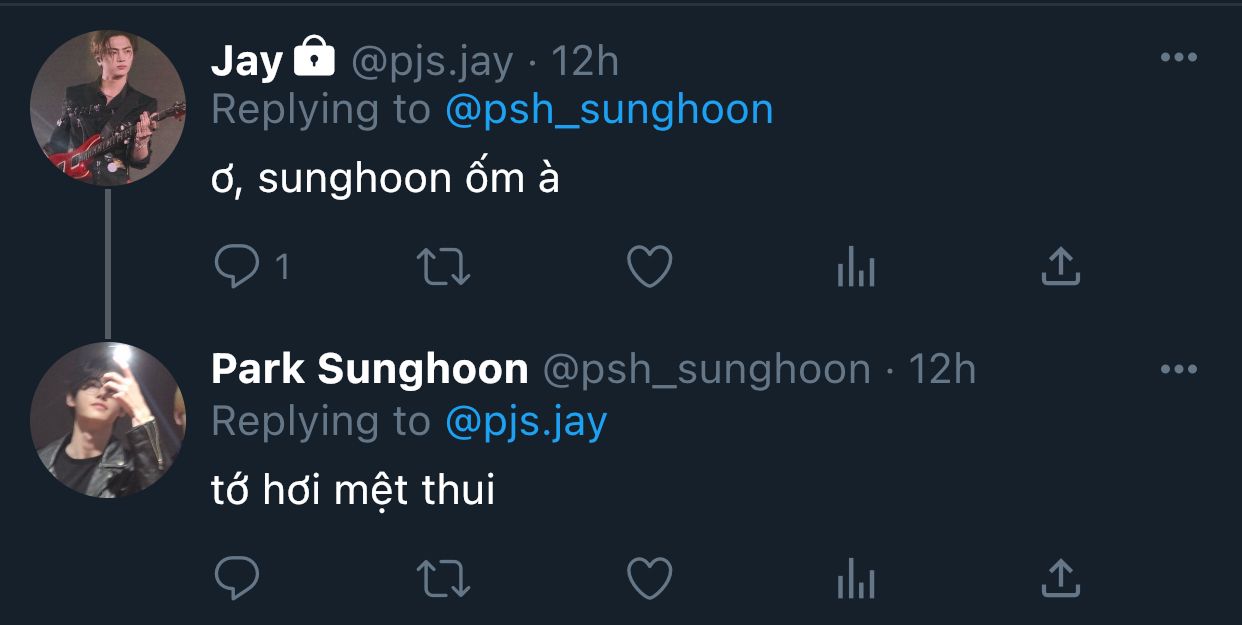Share Jay's tweet using upload icon
Viewport: 1242px width, 625px height.
click(x=1061, y=267)
